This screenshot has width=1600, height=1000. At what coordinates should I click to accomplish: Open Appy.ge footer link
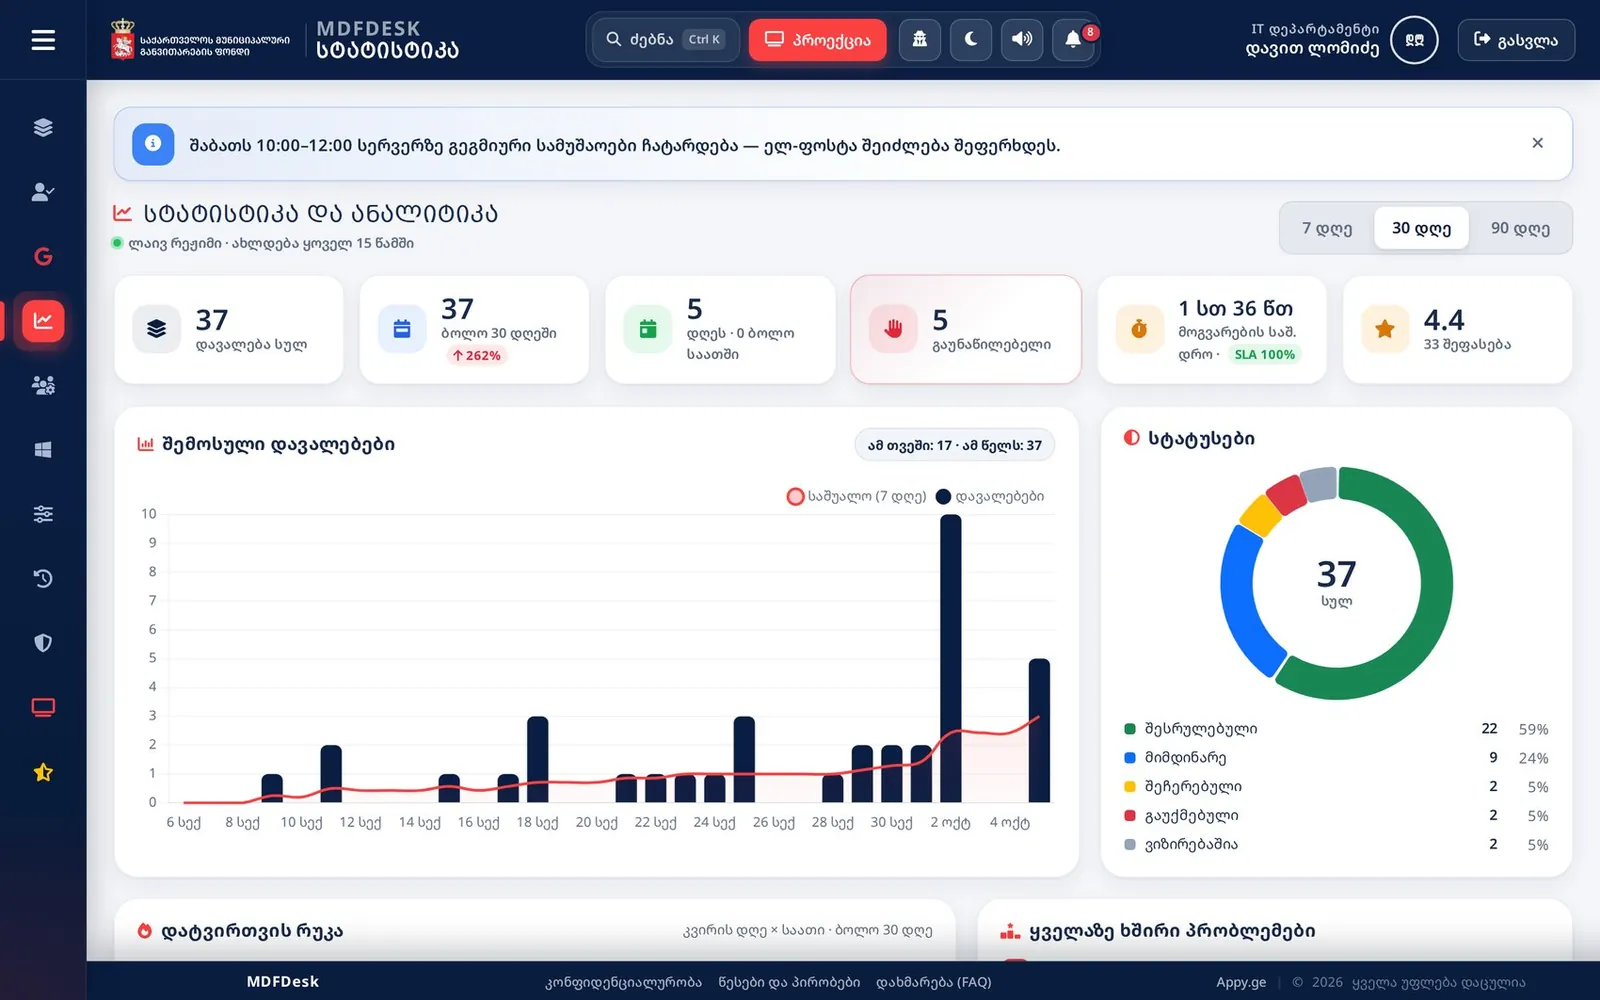point(1241,982)
